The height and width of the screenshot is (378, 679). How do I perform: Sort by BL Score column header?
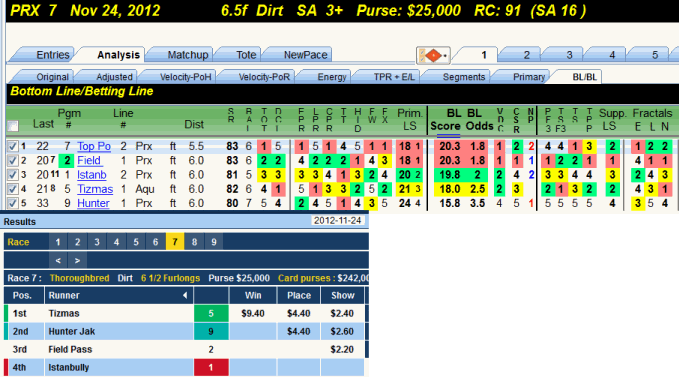(x=446, y=120)
